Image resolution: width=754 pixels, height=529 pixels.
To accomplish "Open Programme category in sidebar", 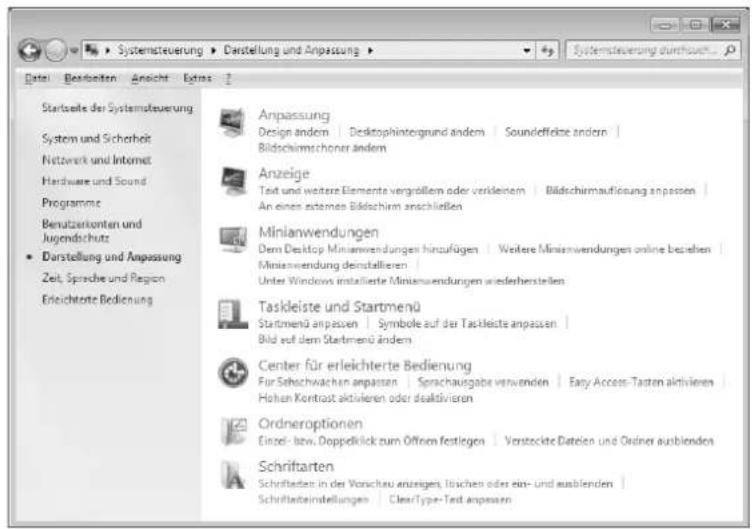I will coord(71,203).
